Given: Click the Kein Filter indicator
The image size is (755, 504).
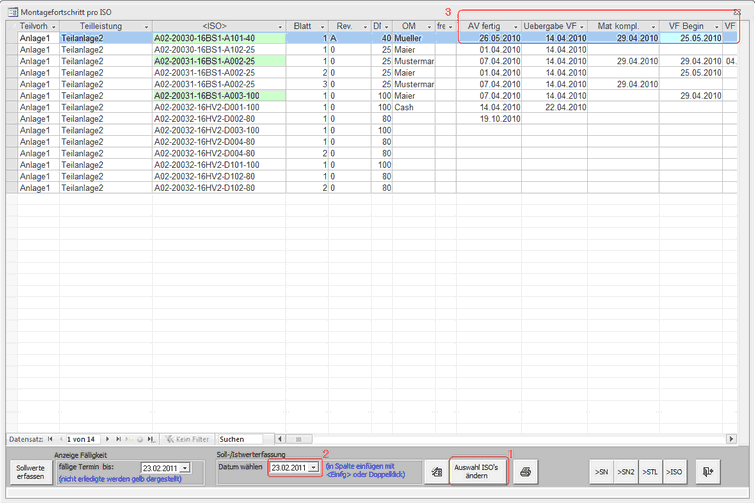Looking at the screenshot, I should [x=188, y=439].
